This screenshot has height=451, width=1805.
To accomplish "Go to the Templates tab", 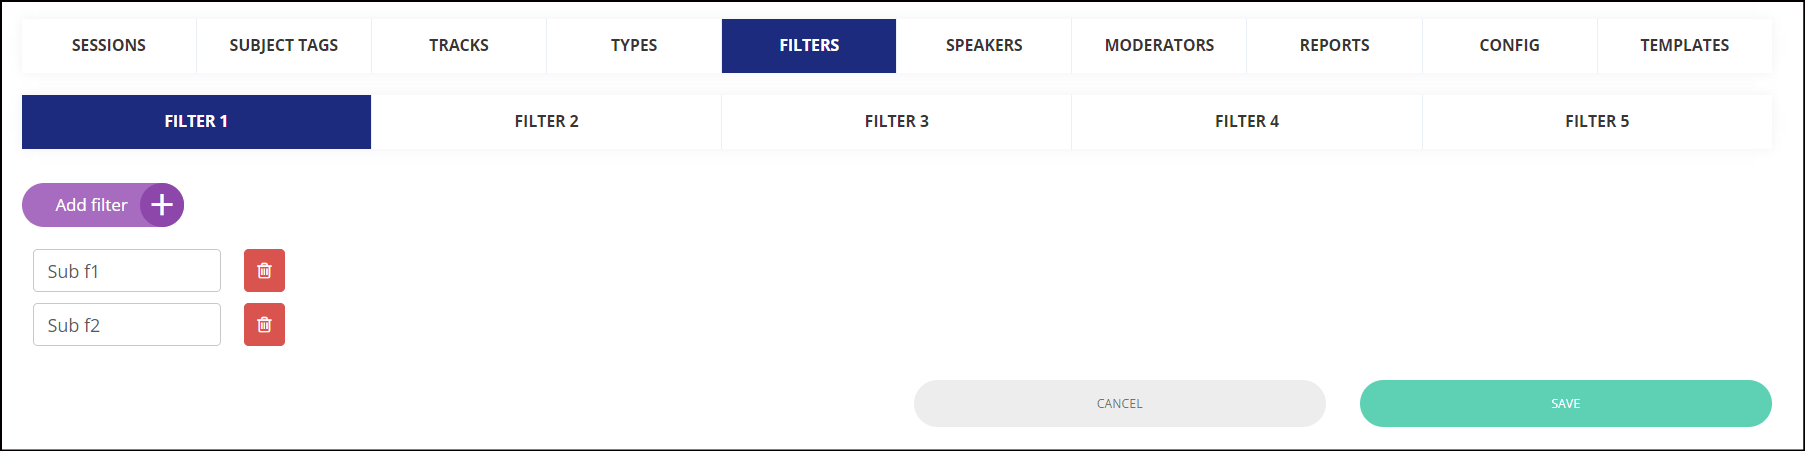I will pos(1685,45).
